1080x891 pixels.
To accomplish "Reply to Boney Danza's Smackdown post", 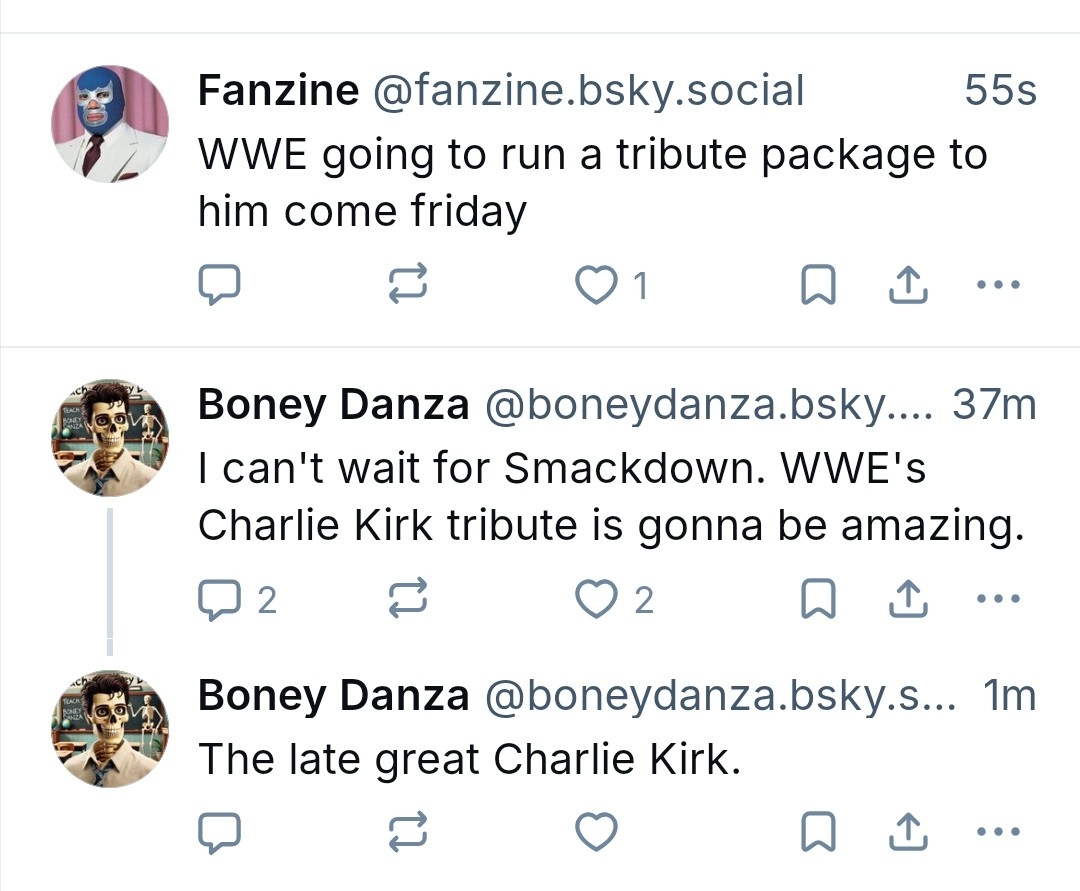I will [218, 599].
